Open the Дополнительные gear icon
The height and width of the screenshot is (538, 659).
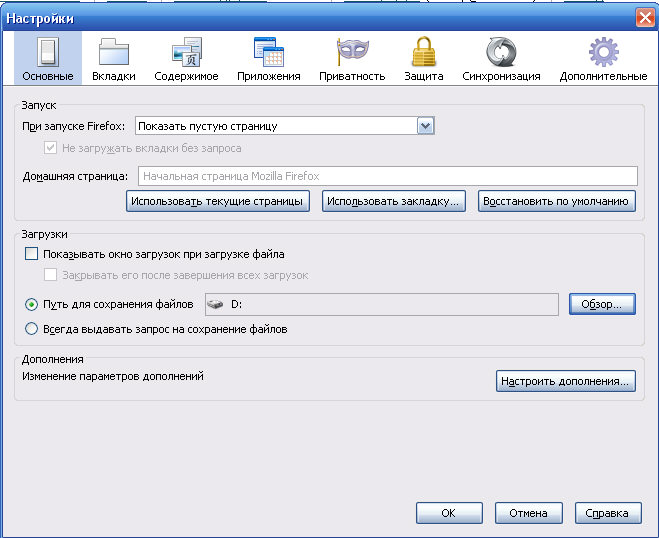(x=604, y=52)
